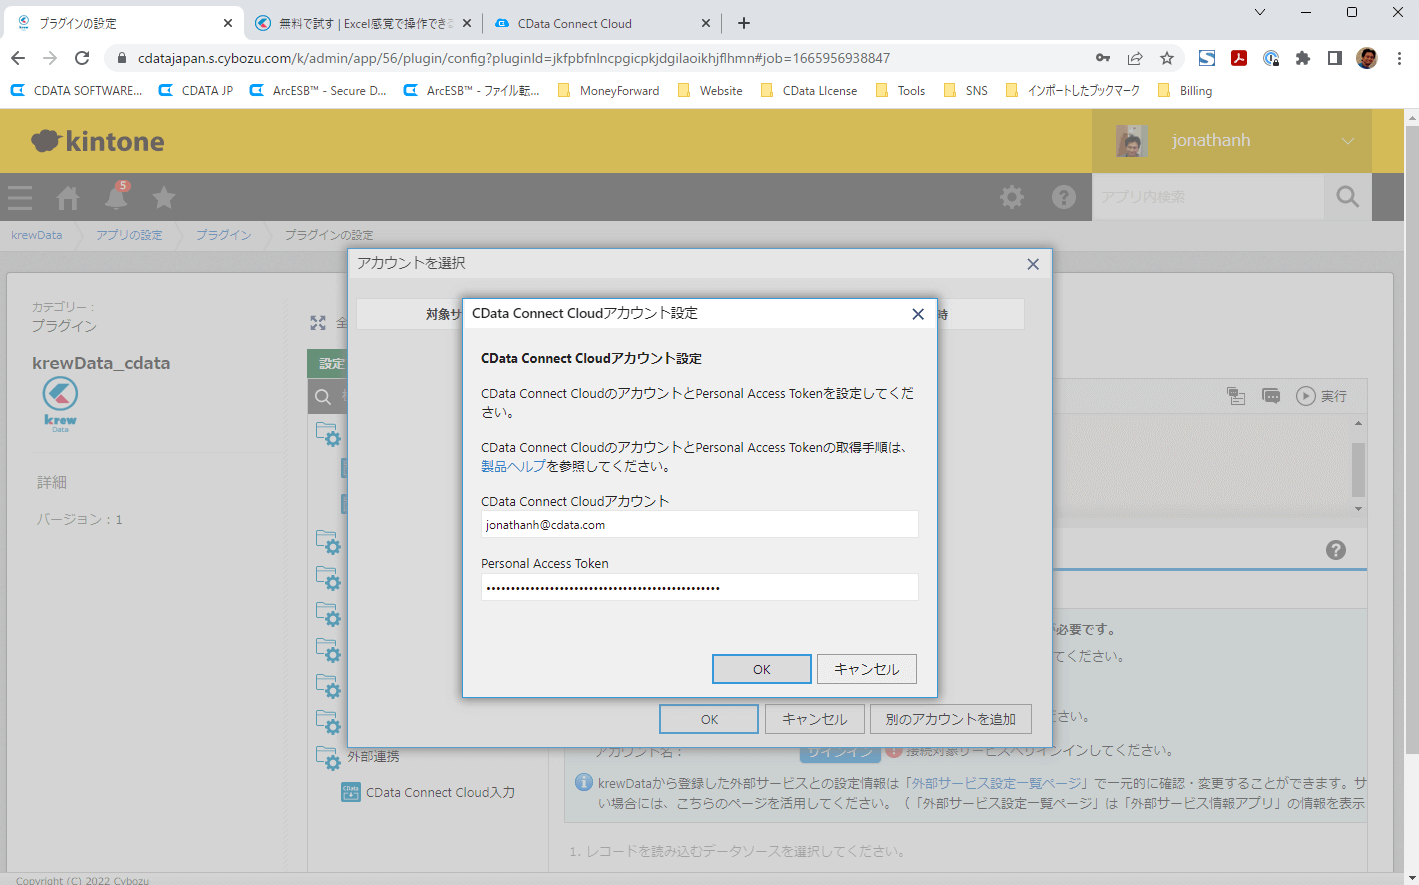The width and height of the screenshot is (1419, 885).
Task: Open the kintone notifications bell
Action: 116,197
